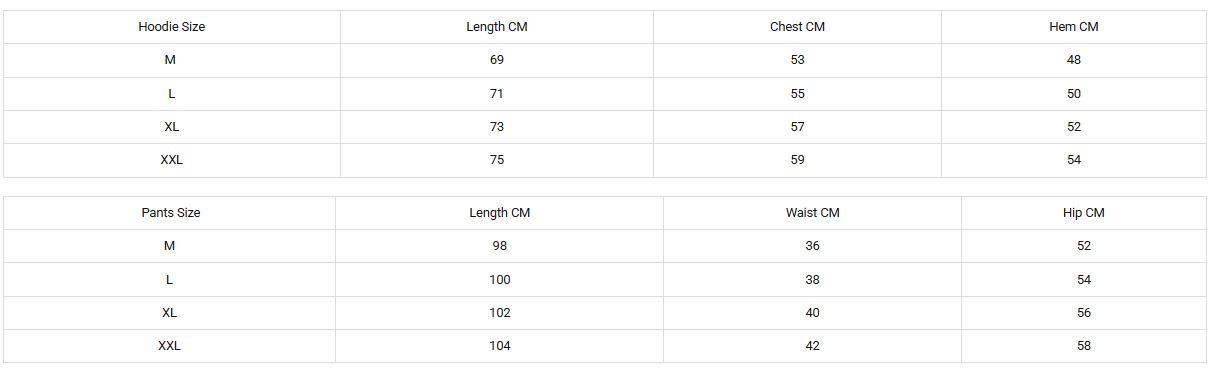1212x372 pixels.
Task: Select the Hoodie Size header cell
Action: coord(172,27)
